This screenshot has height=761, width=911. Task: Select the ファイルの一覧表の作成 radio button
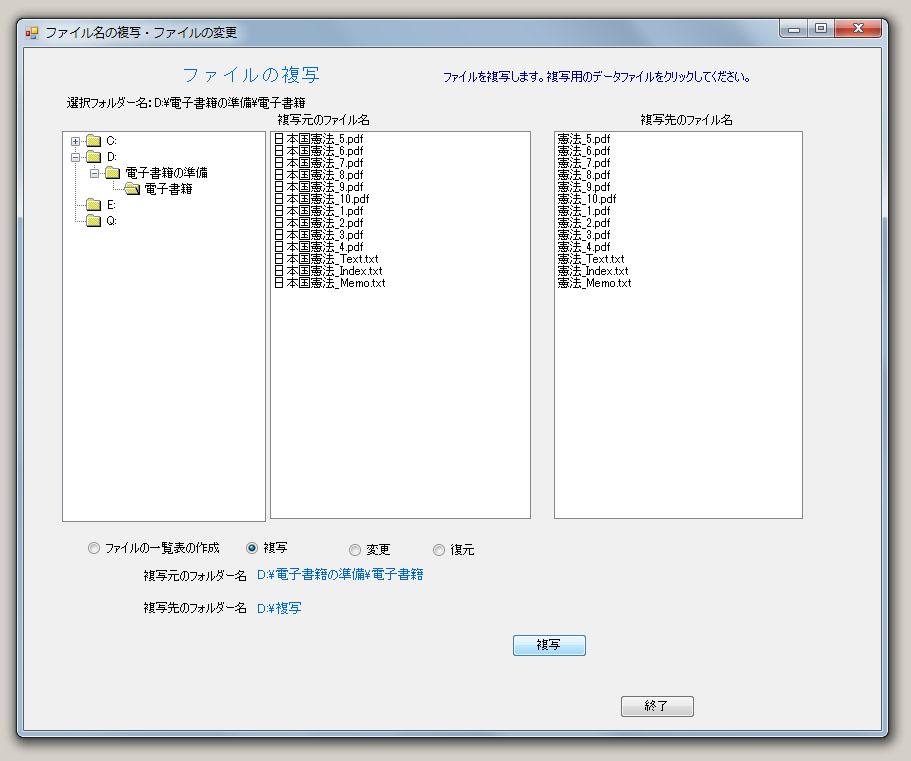(x=94, y=548)
